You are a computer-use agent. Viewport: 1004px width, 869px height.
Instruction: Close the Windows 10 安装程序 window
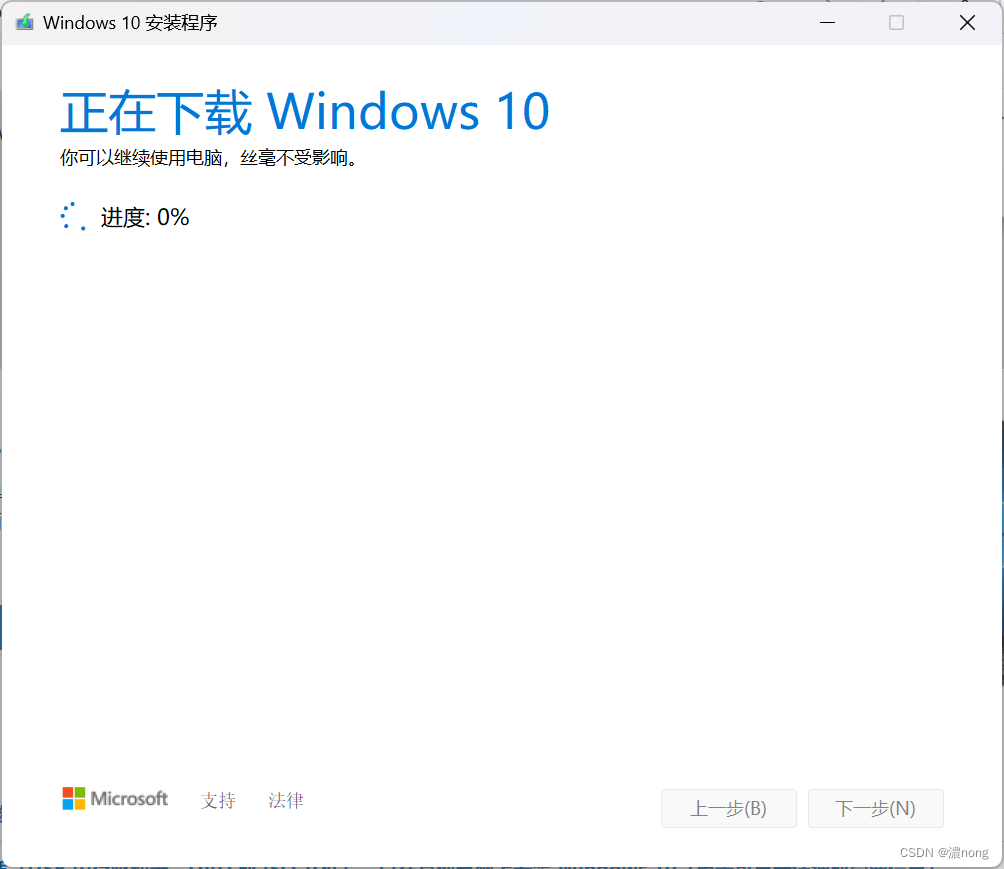(x=967, y=23)
